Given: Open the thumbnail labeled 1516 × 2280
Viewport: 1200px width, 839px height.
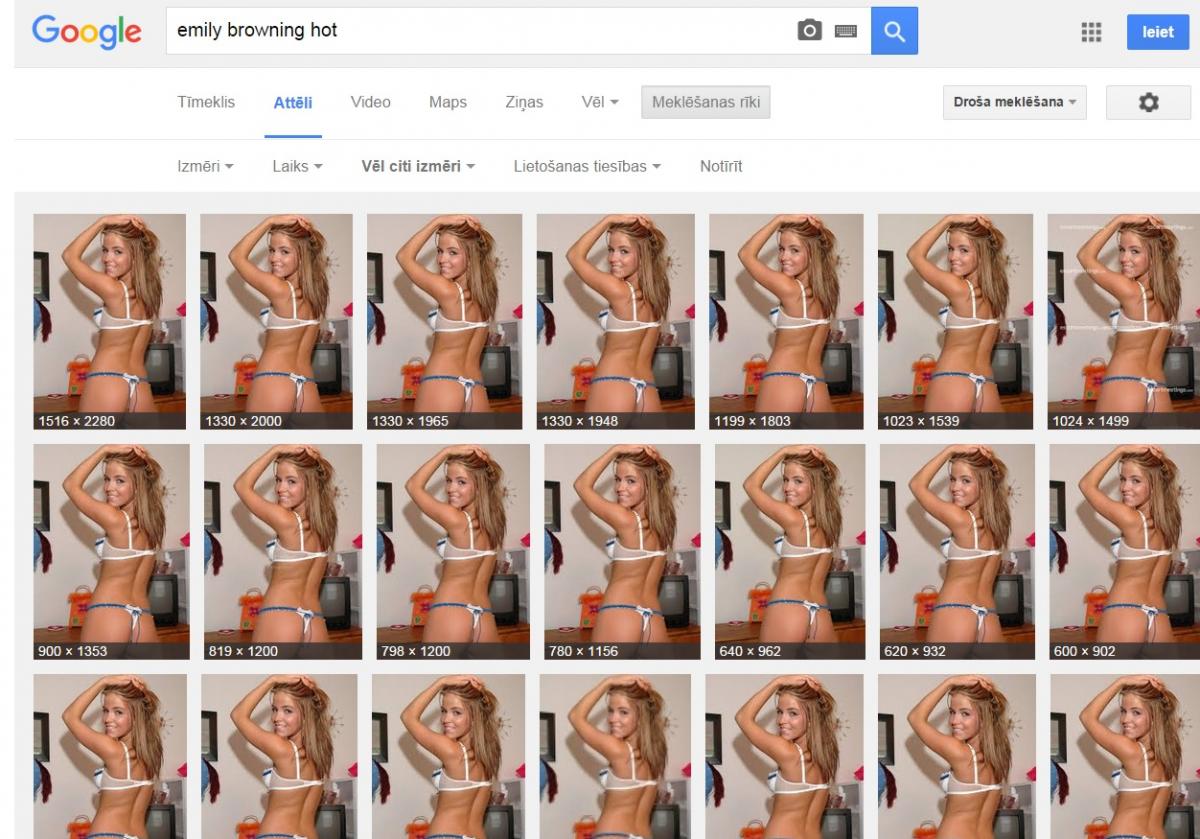Looking at the screenshot, I should tap(109, 321).
